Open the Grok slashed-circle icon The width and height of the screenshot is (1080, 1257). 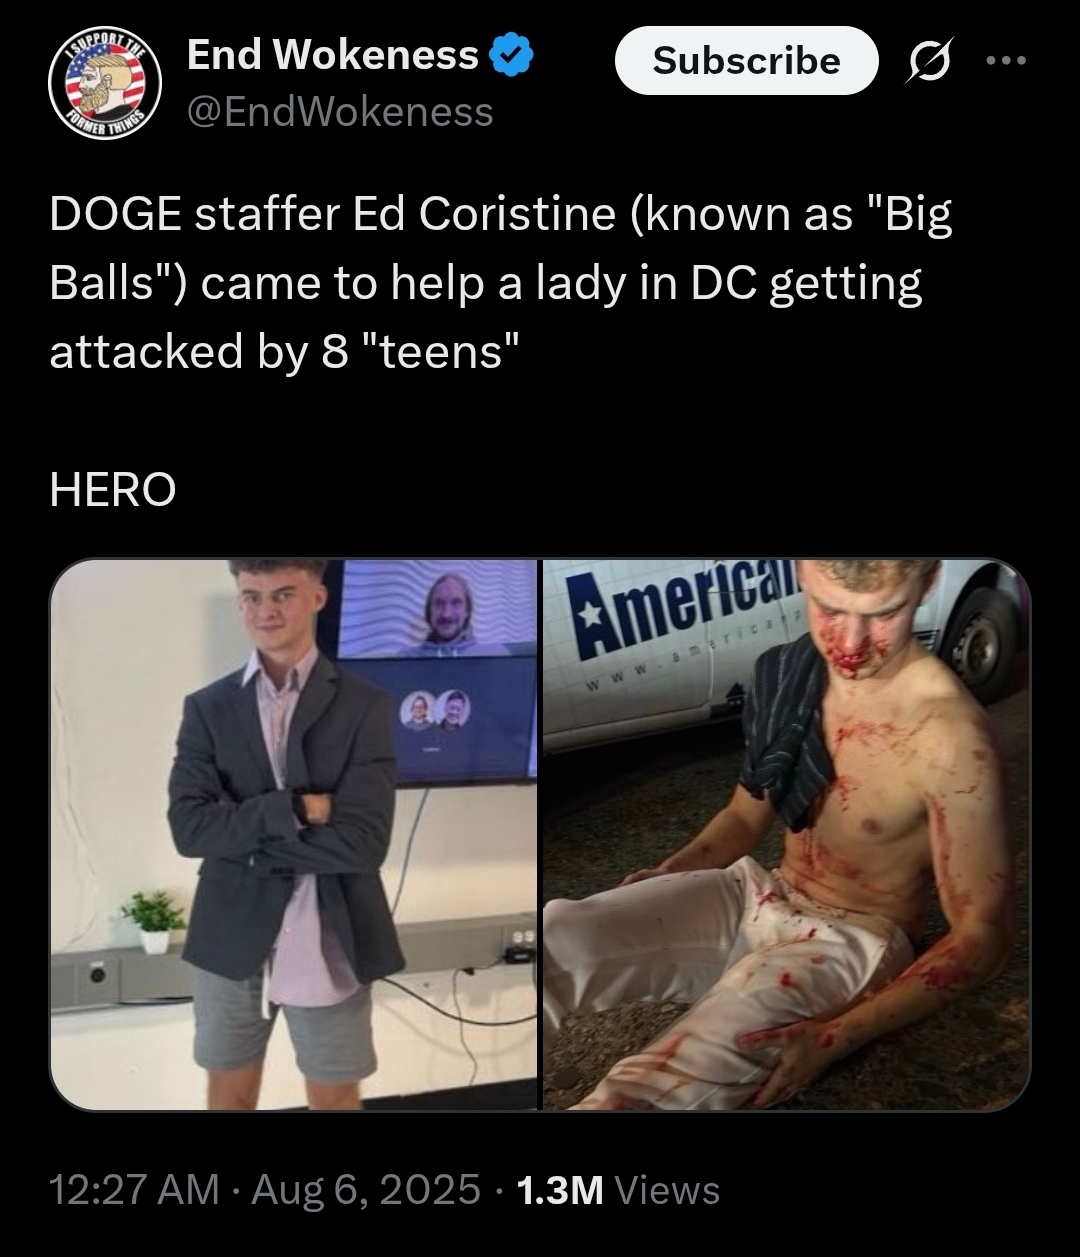click(929, 61)
